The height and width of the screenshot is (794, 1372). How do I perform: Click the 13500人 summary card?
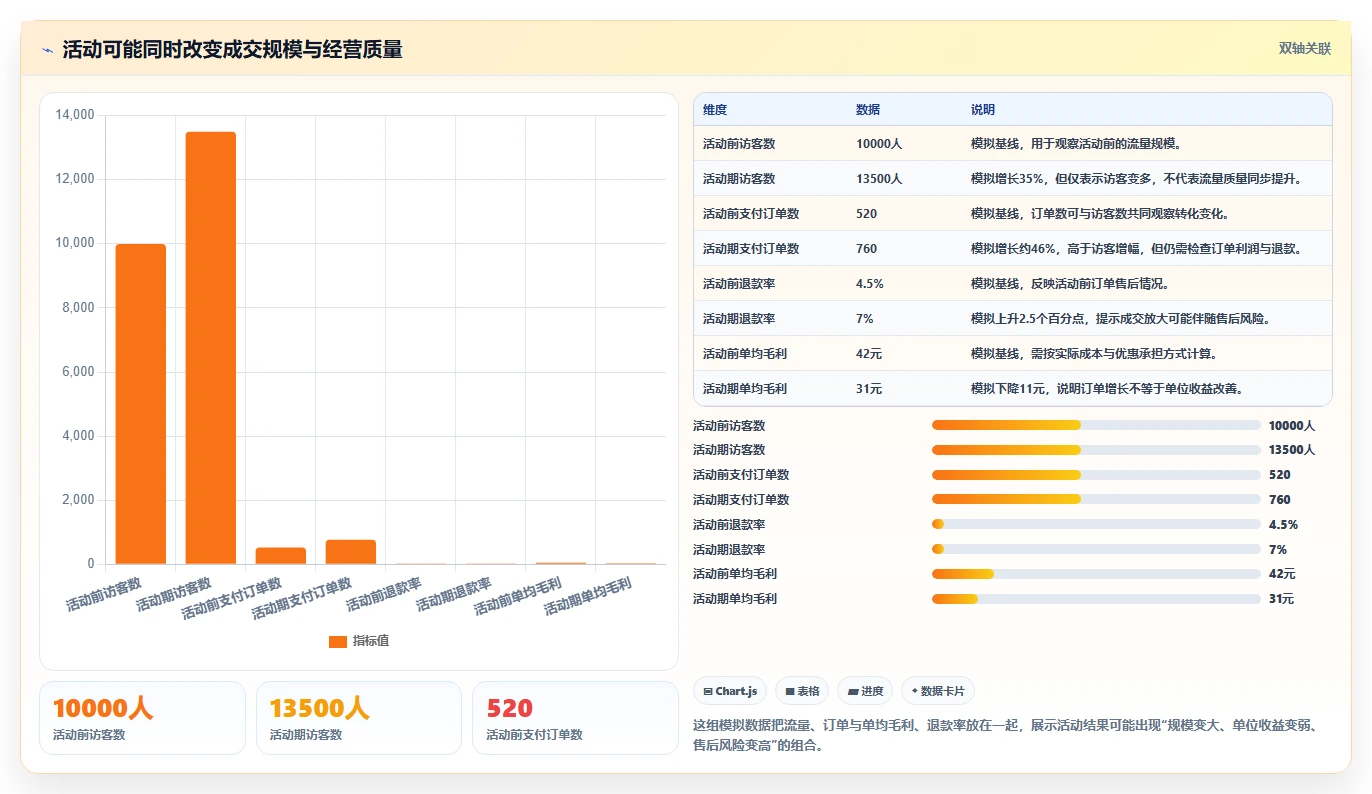(359, 718)
